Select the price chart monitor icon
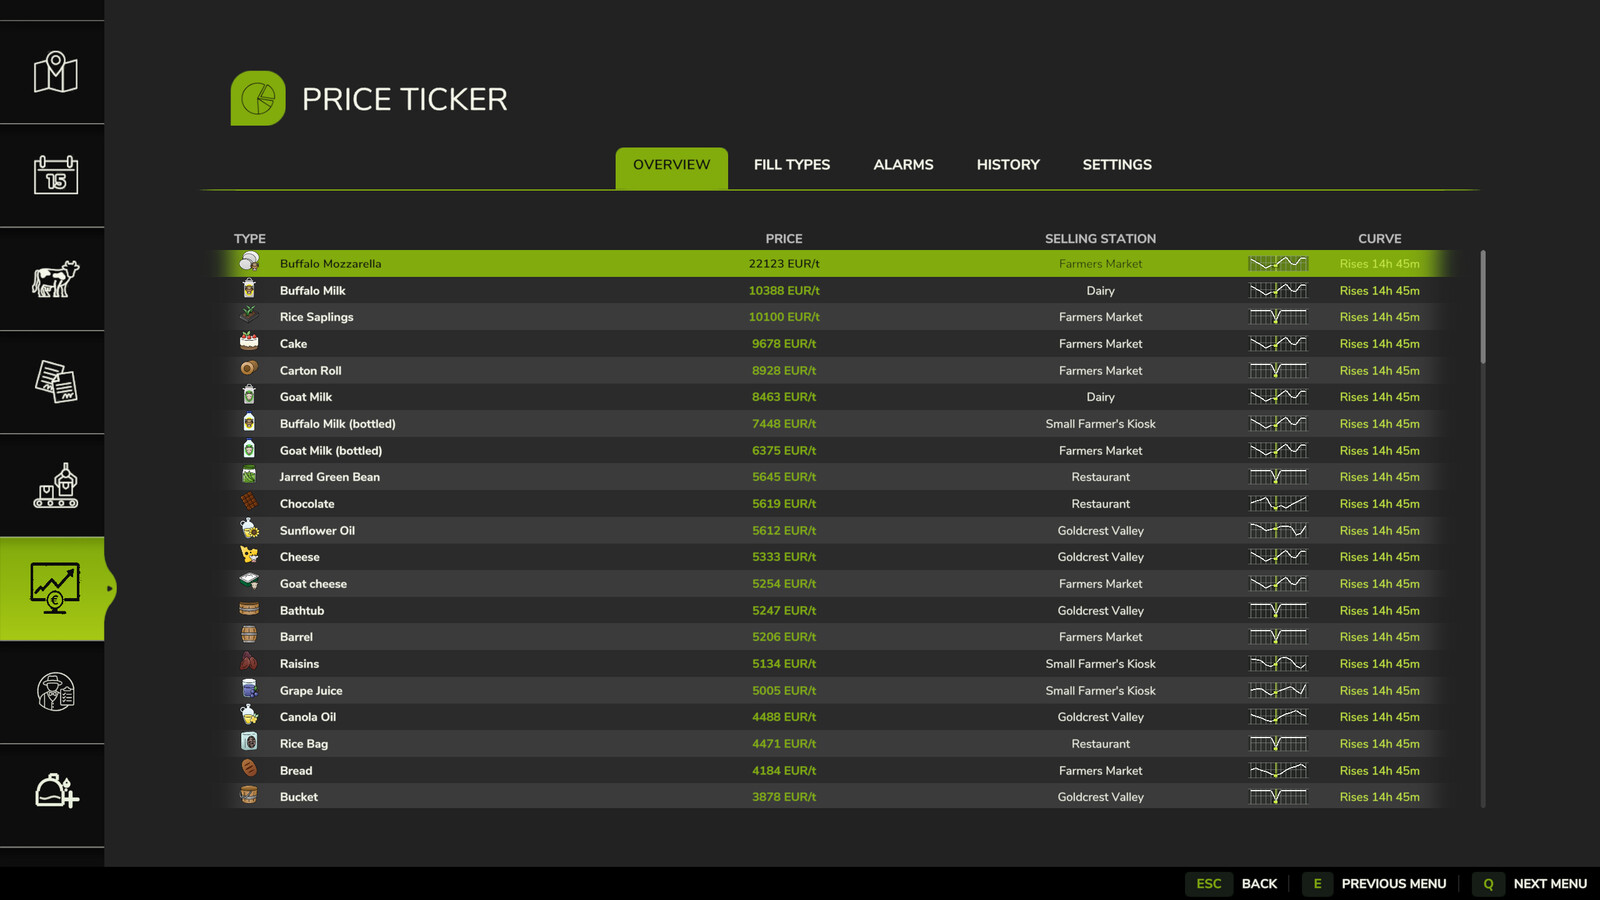1600x900 pixels. point(55,588)
